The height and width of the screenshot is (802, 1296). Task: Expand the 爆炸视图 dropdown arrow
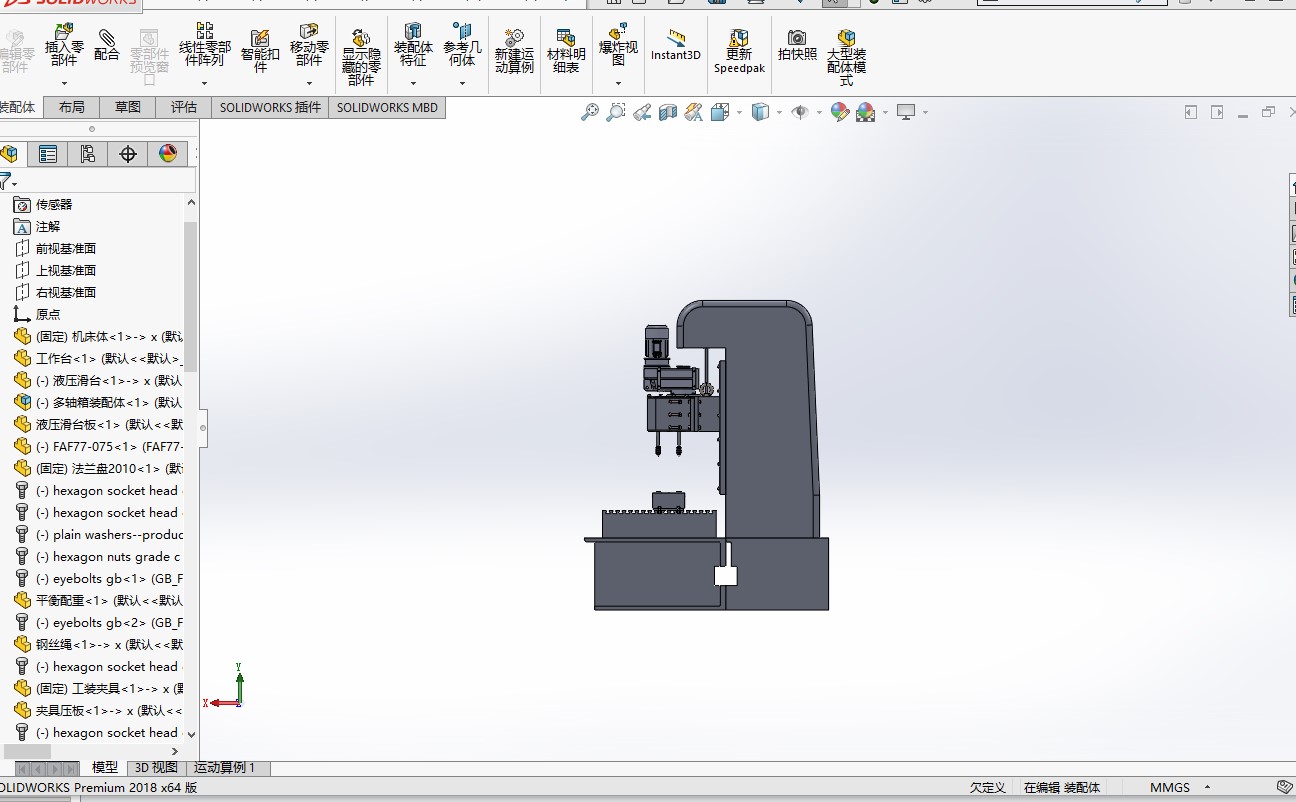point(618,83)
